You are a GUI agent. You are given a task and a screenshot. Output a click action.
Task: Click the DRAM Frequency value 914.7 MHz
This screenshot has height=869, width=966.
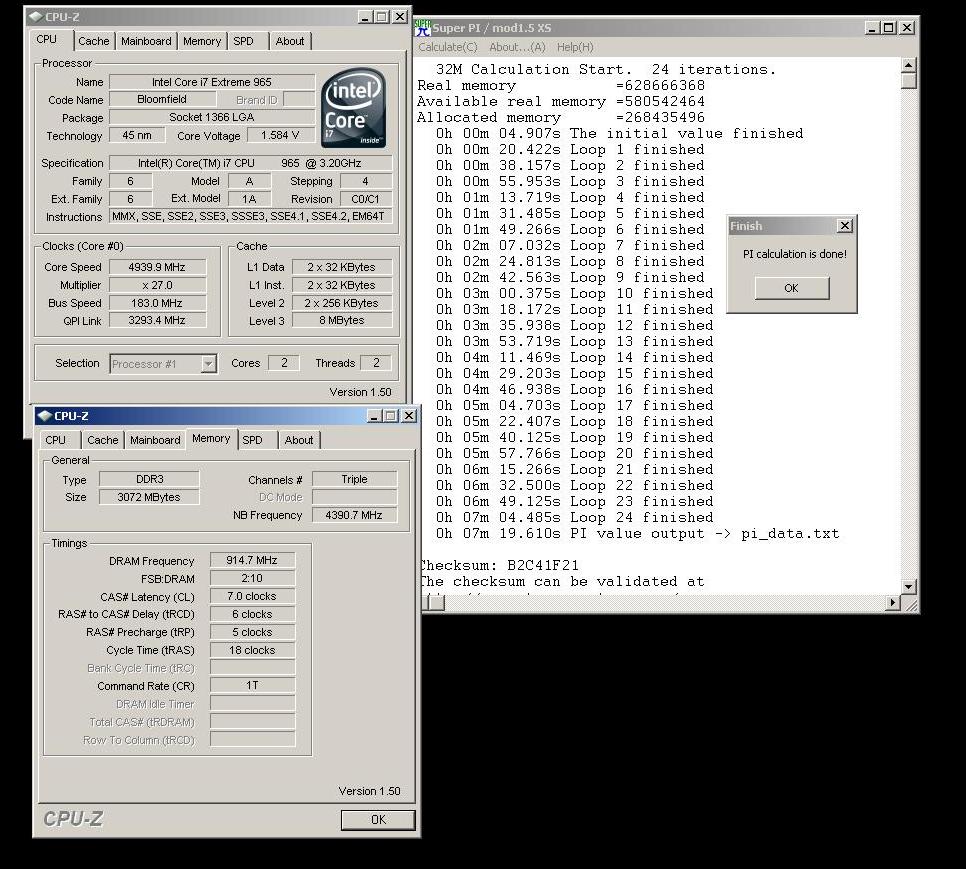(252, 560)
